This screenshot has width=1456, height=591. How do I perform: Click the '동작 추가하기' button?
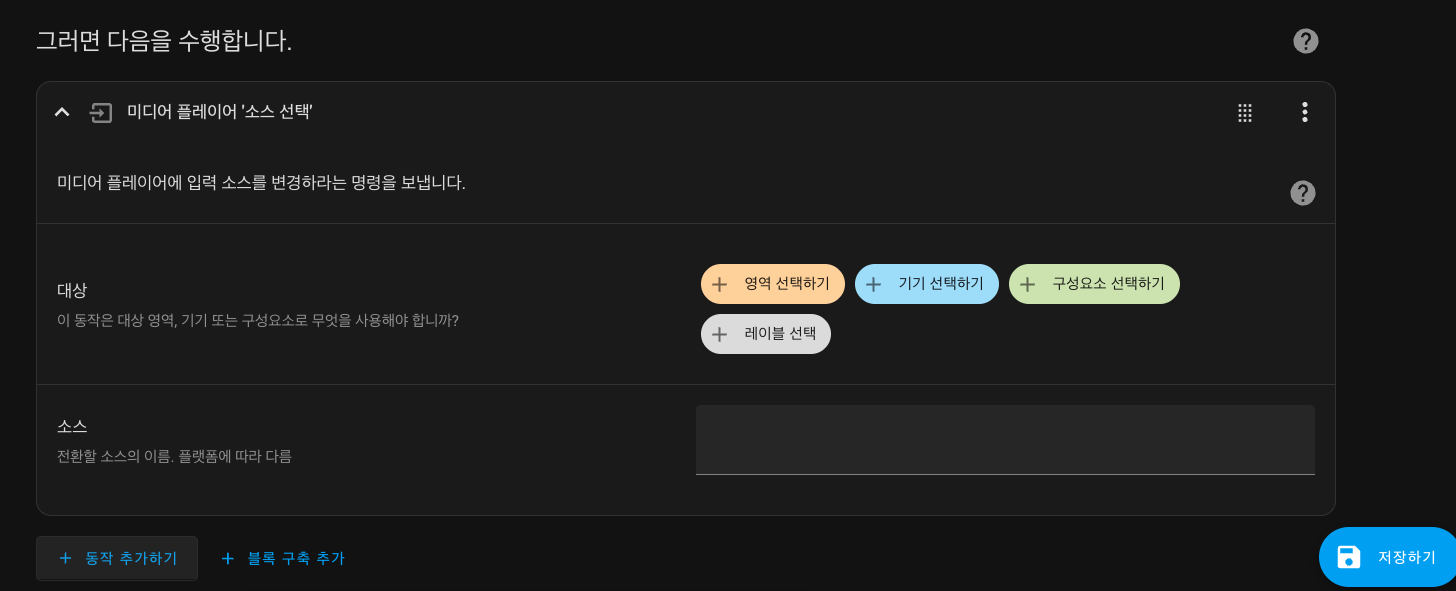pos(117,558)
